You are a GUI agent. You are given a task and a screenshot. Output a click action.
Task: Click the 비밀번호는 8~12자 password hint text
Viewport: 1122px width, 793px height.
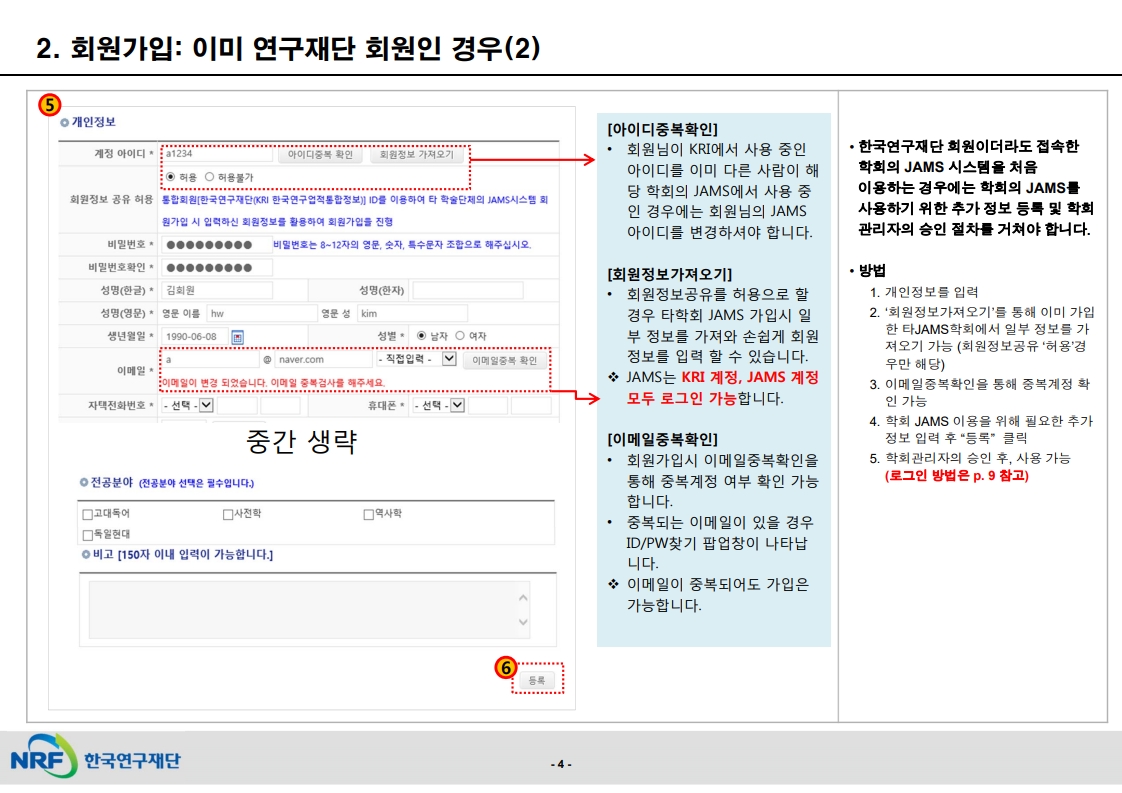[402, 245]
